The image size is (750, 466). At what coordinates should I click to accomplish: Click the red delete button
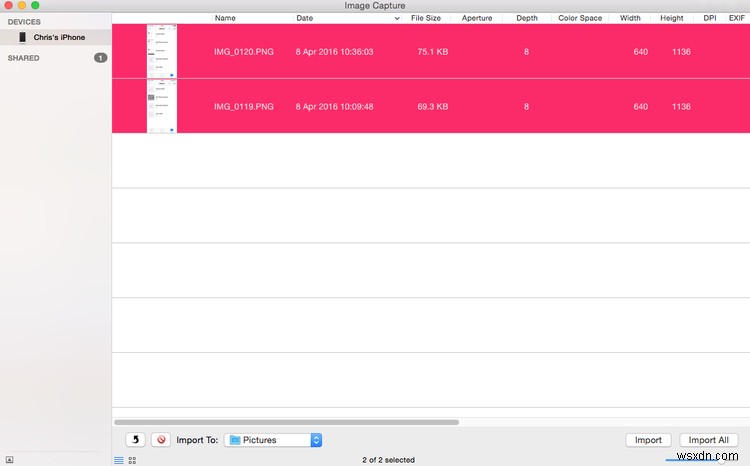[x=160, y=440]
